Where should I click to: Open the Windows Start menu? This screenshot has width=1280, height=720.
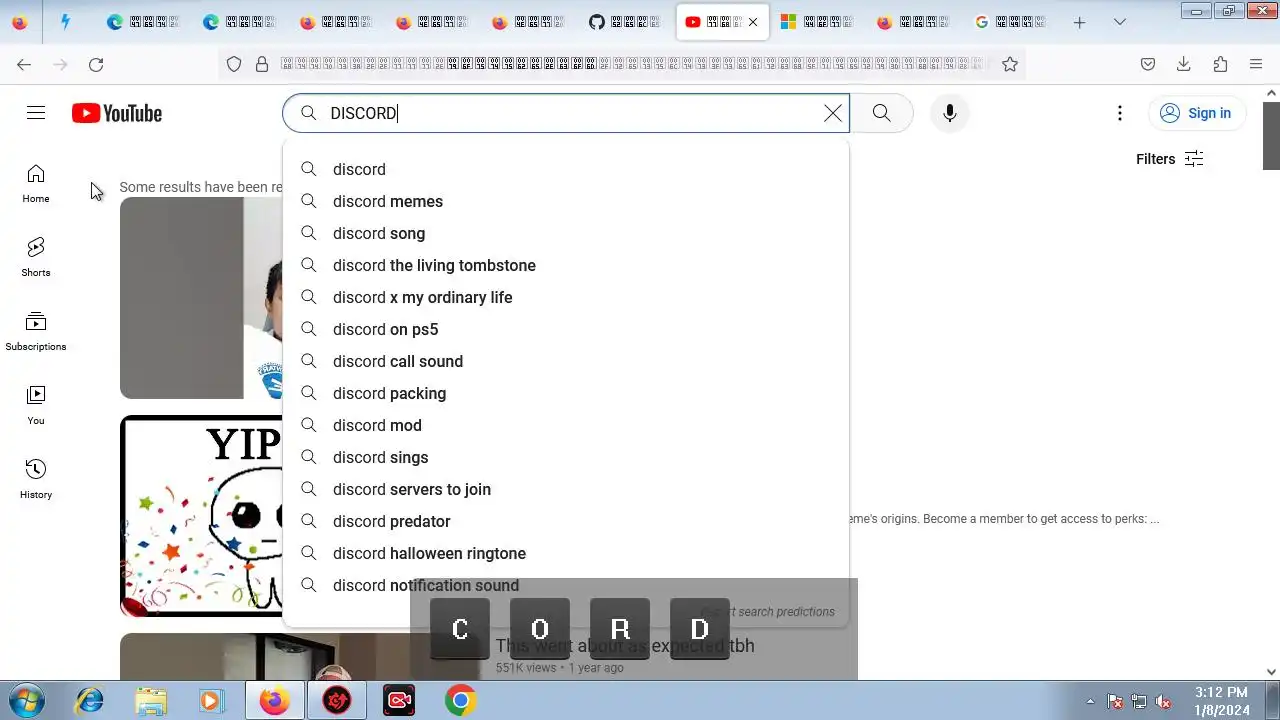(x=27, y=700)
